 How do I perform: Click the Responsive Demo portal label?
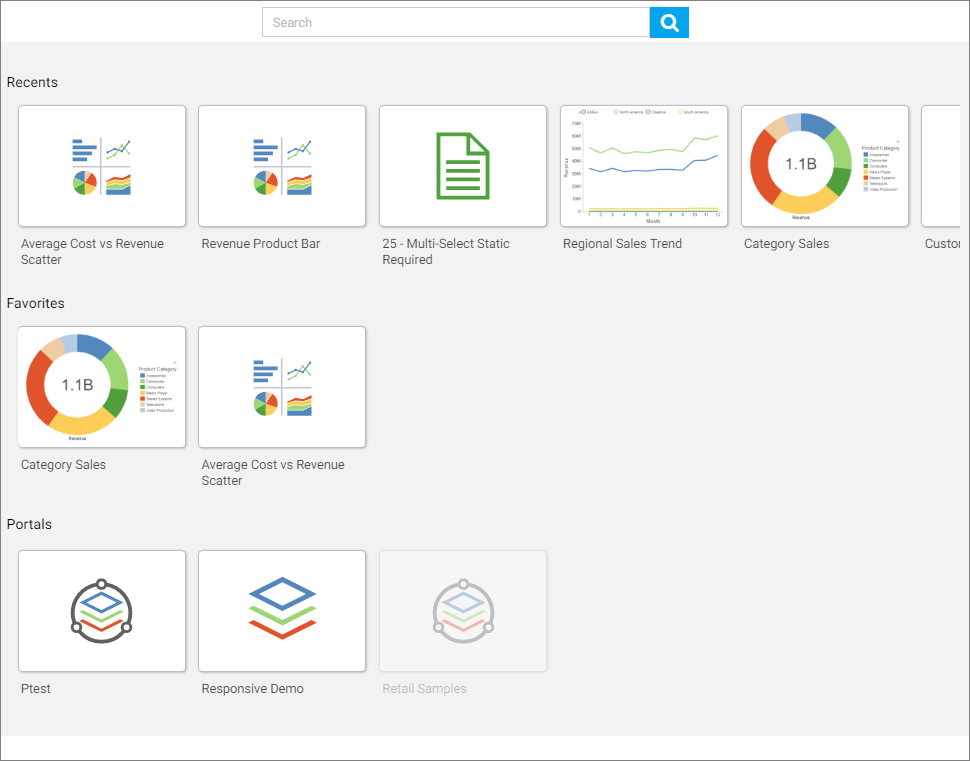click(252, 689)
